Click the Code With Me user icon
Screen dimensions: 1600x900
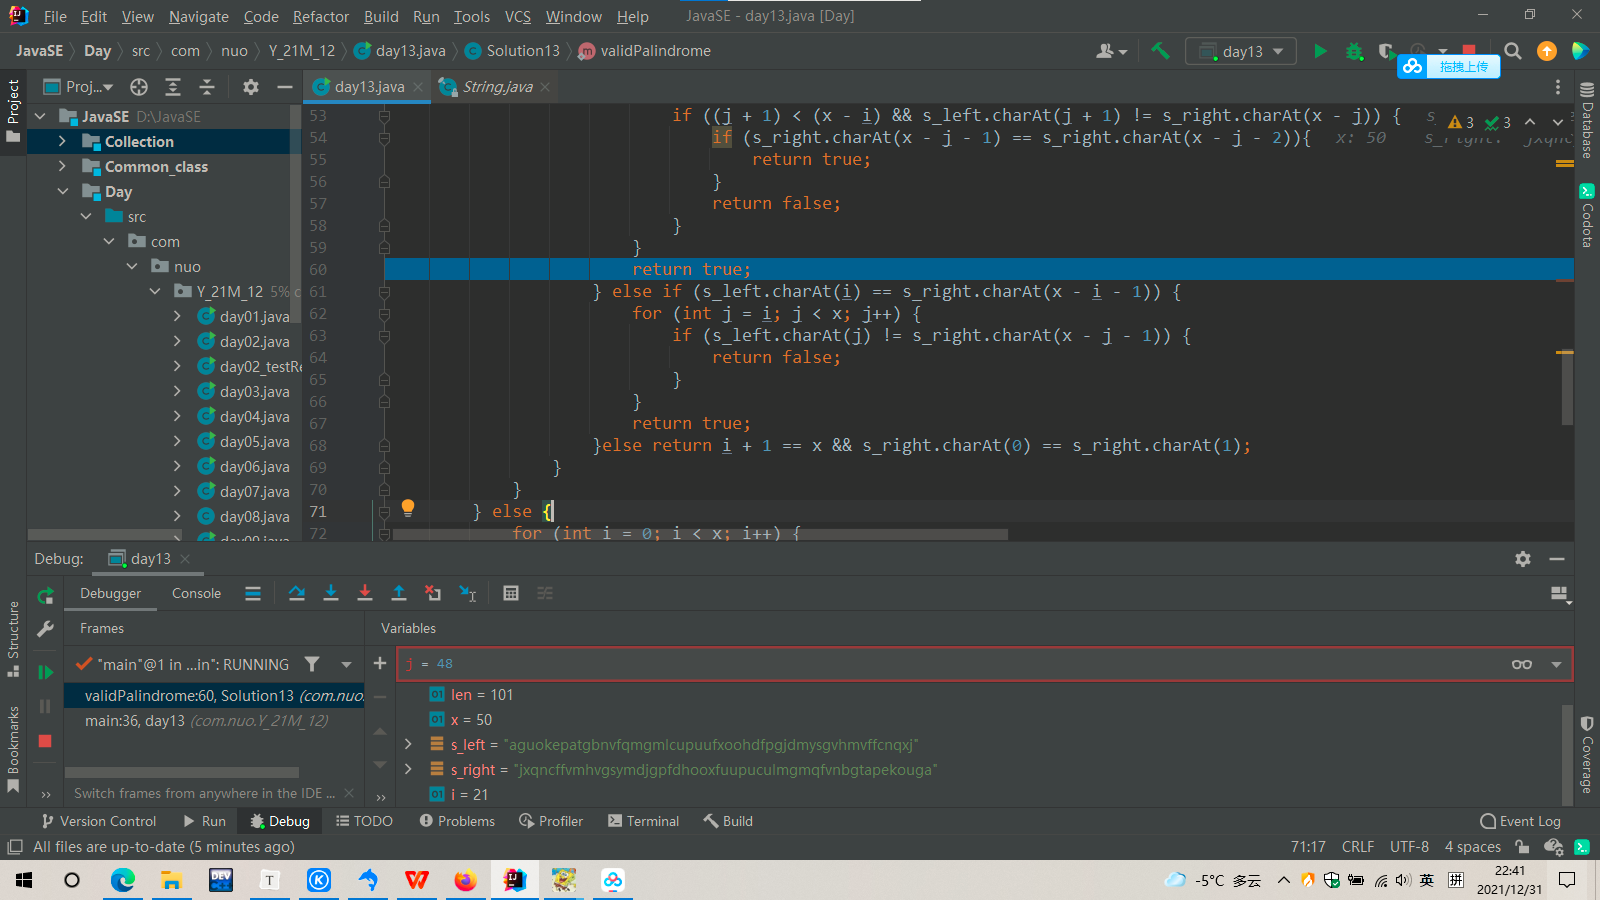click(x=1111, y=51)
